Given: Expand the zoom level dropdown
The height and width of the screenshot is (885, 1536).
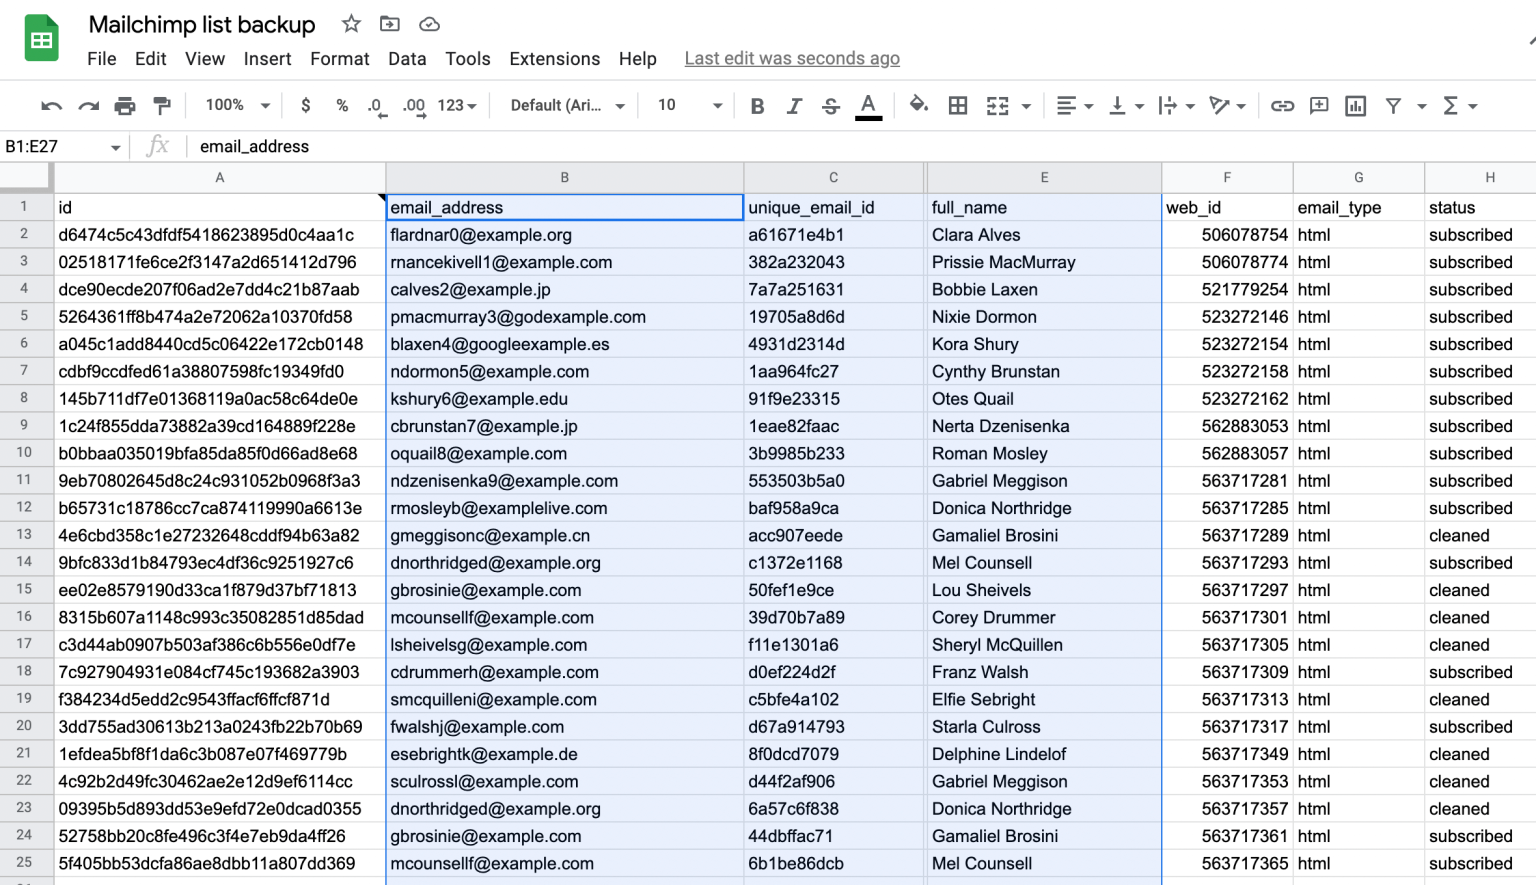Looking at the screenshot, I should coord(237,105).
